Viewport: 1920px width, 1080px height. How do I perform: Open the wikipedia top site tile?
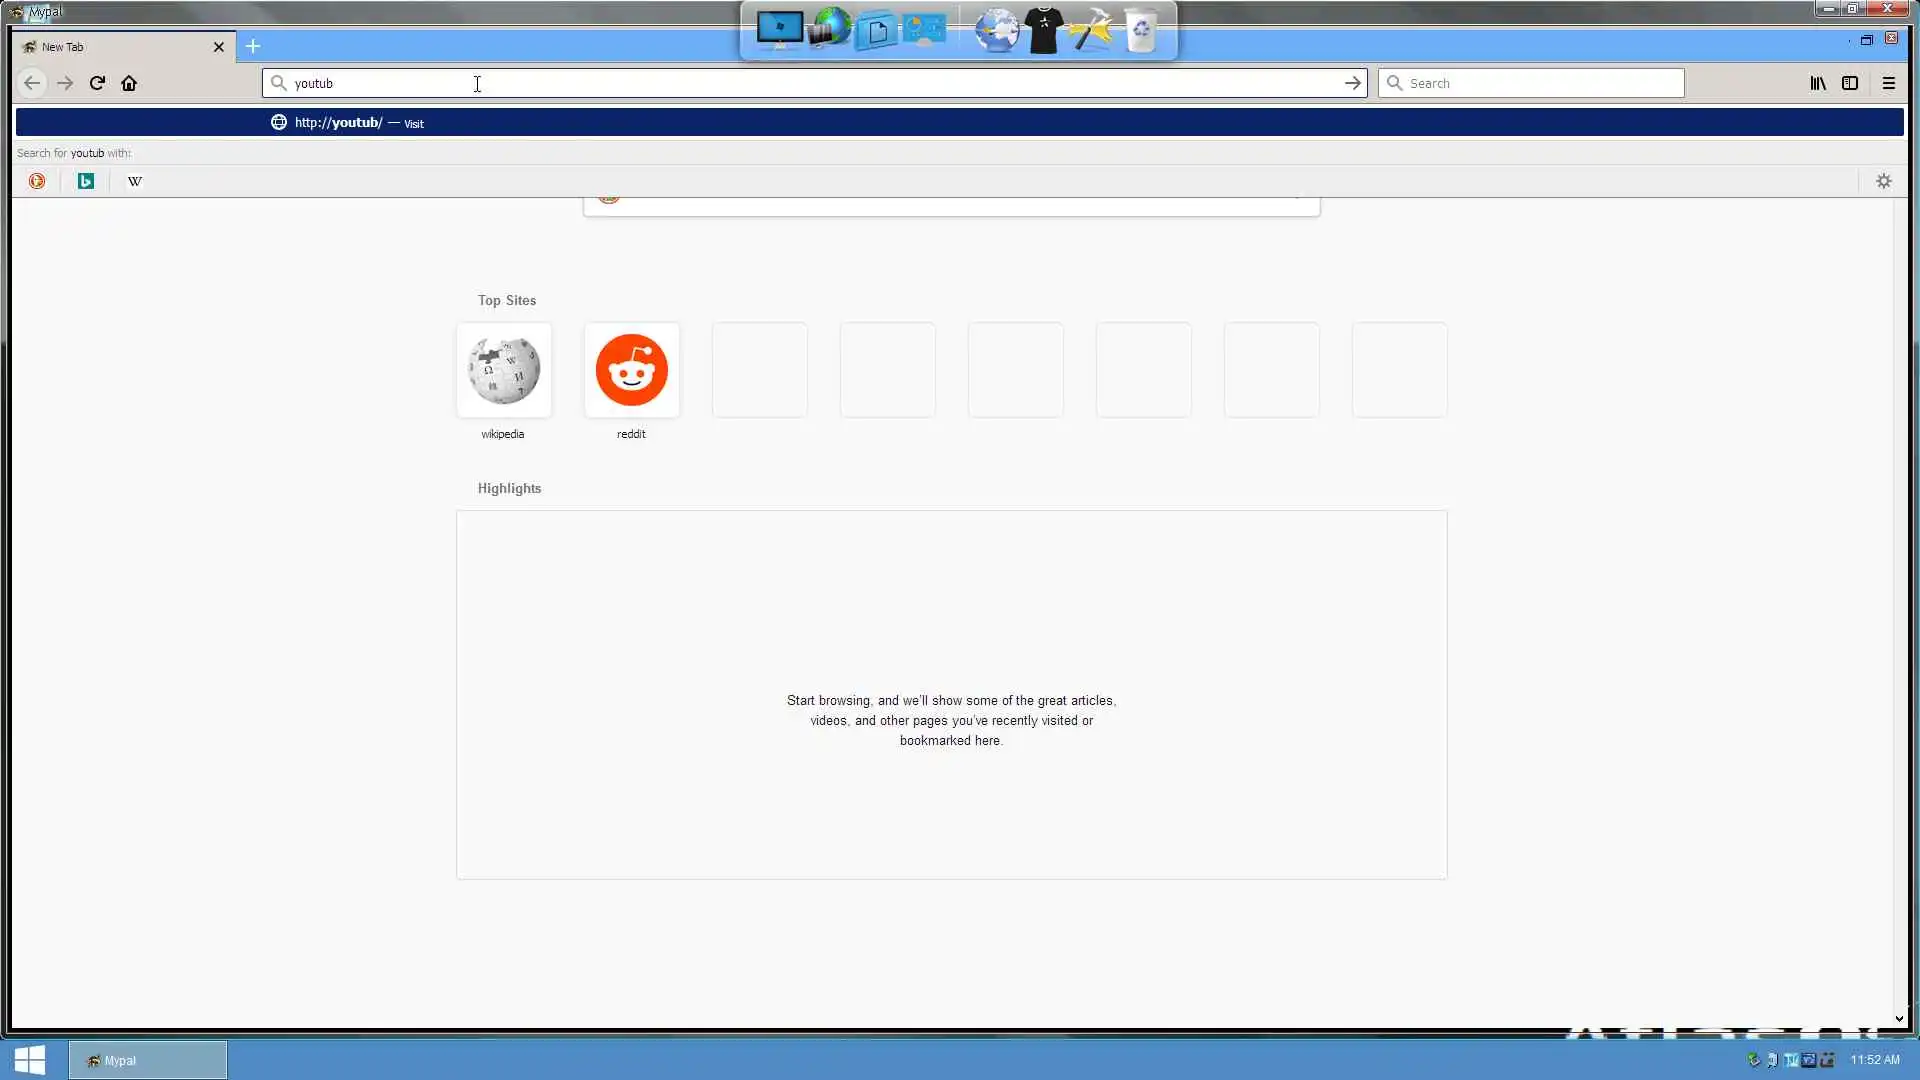tap(503, 370)
